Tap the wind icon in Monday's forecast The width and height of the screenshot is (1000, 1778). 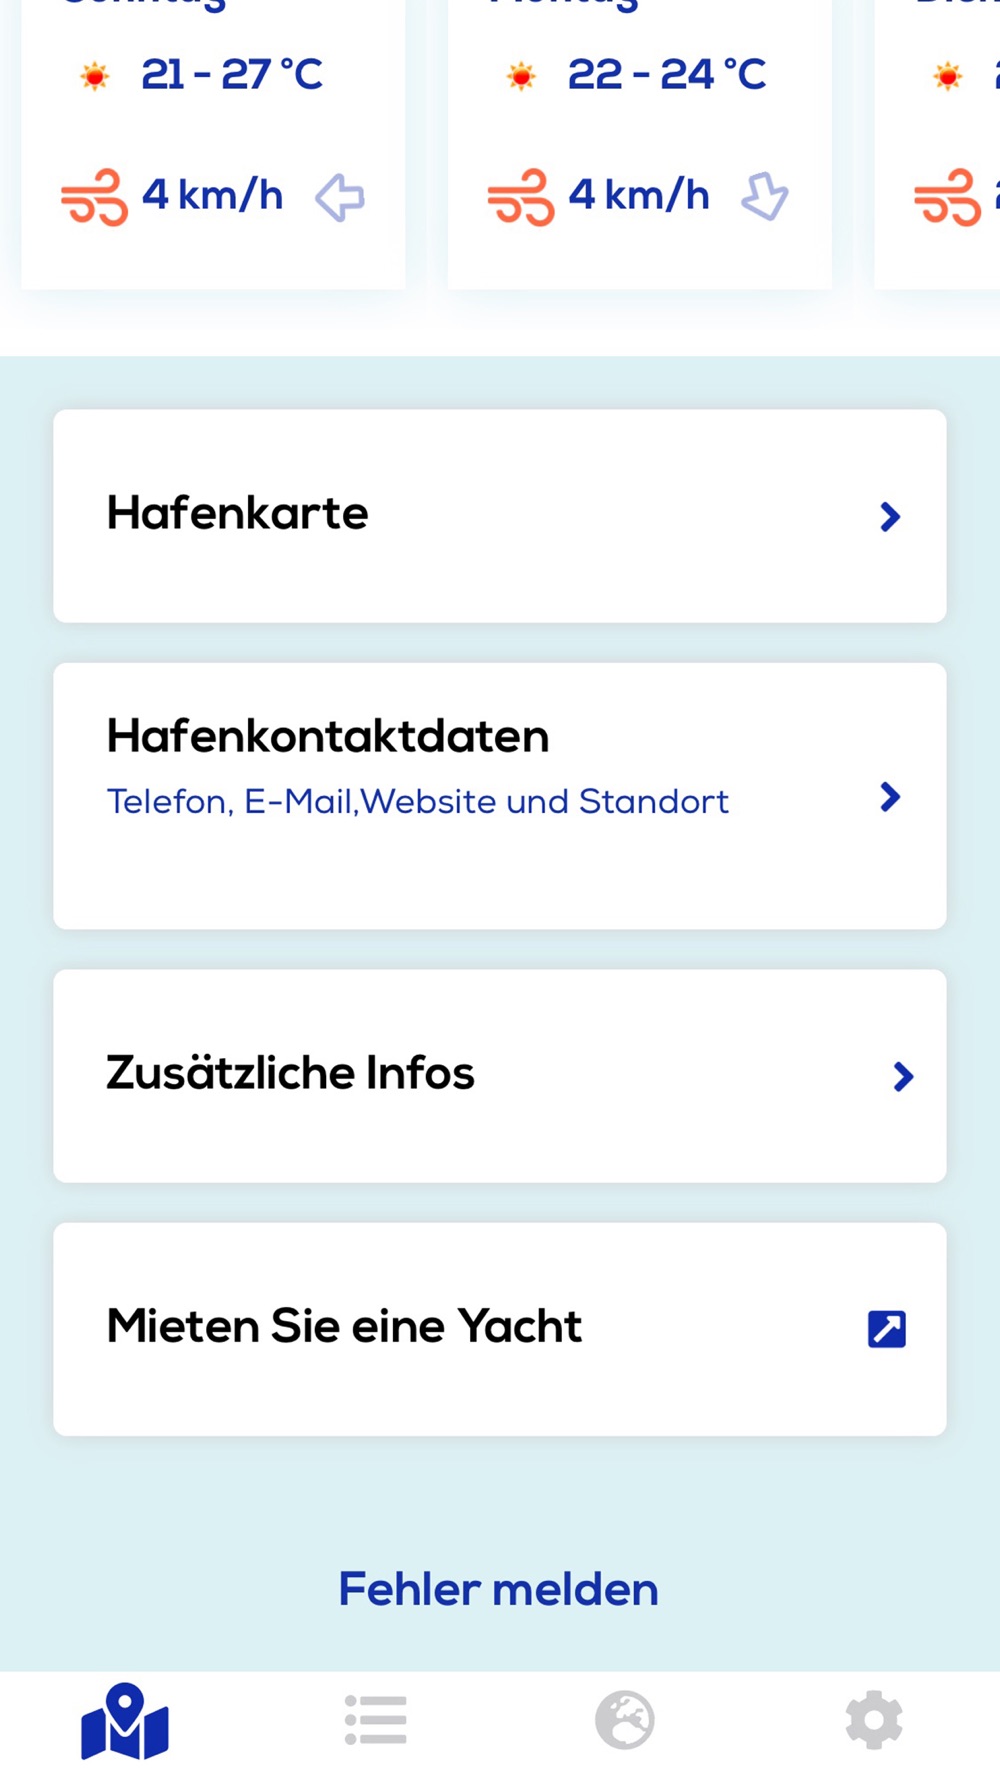tap(521, 197)
